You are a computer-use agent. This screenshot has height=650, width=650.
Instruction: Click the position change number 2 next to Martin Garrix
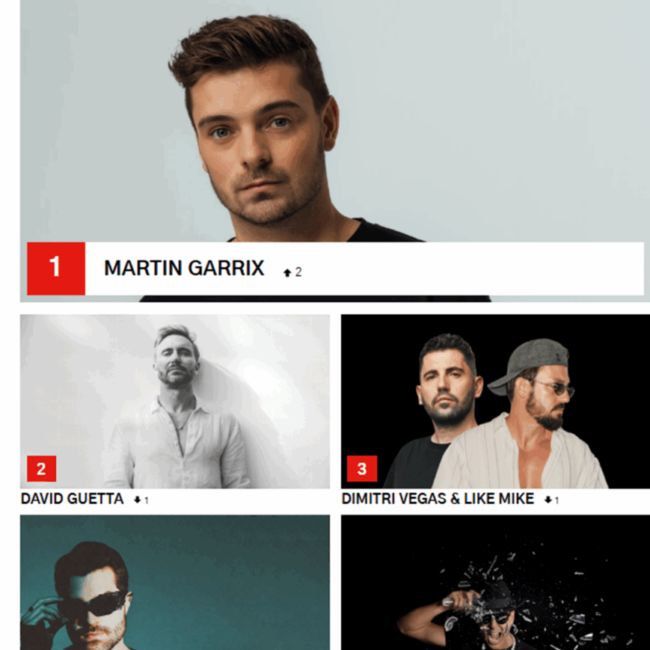click(298, 272)
